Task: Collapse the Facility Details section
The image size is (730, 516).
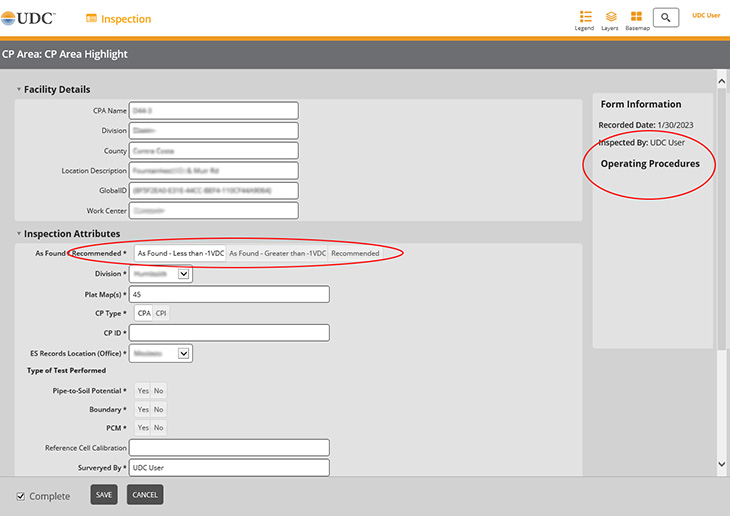Action: point(18,90)
